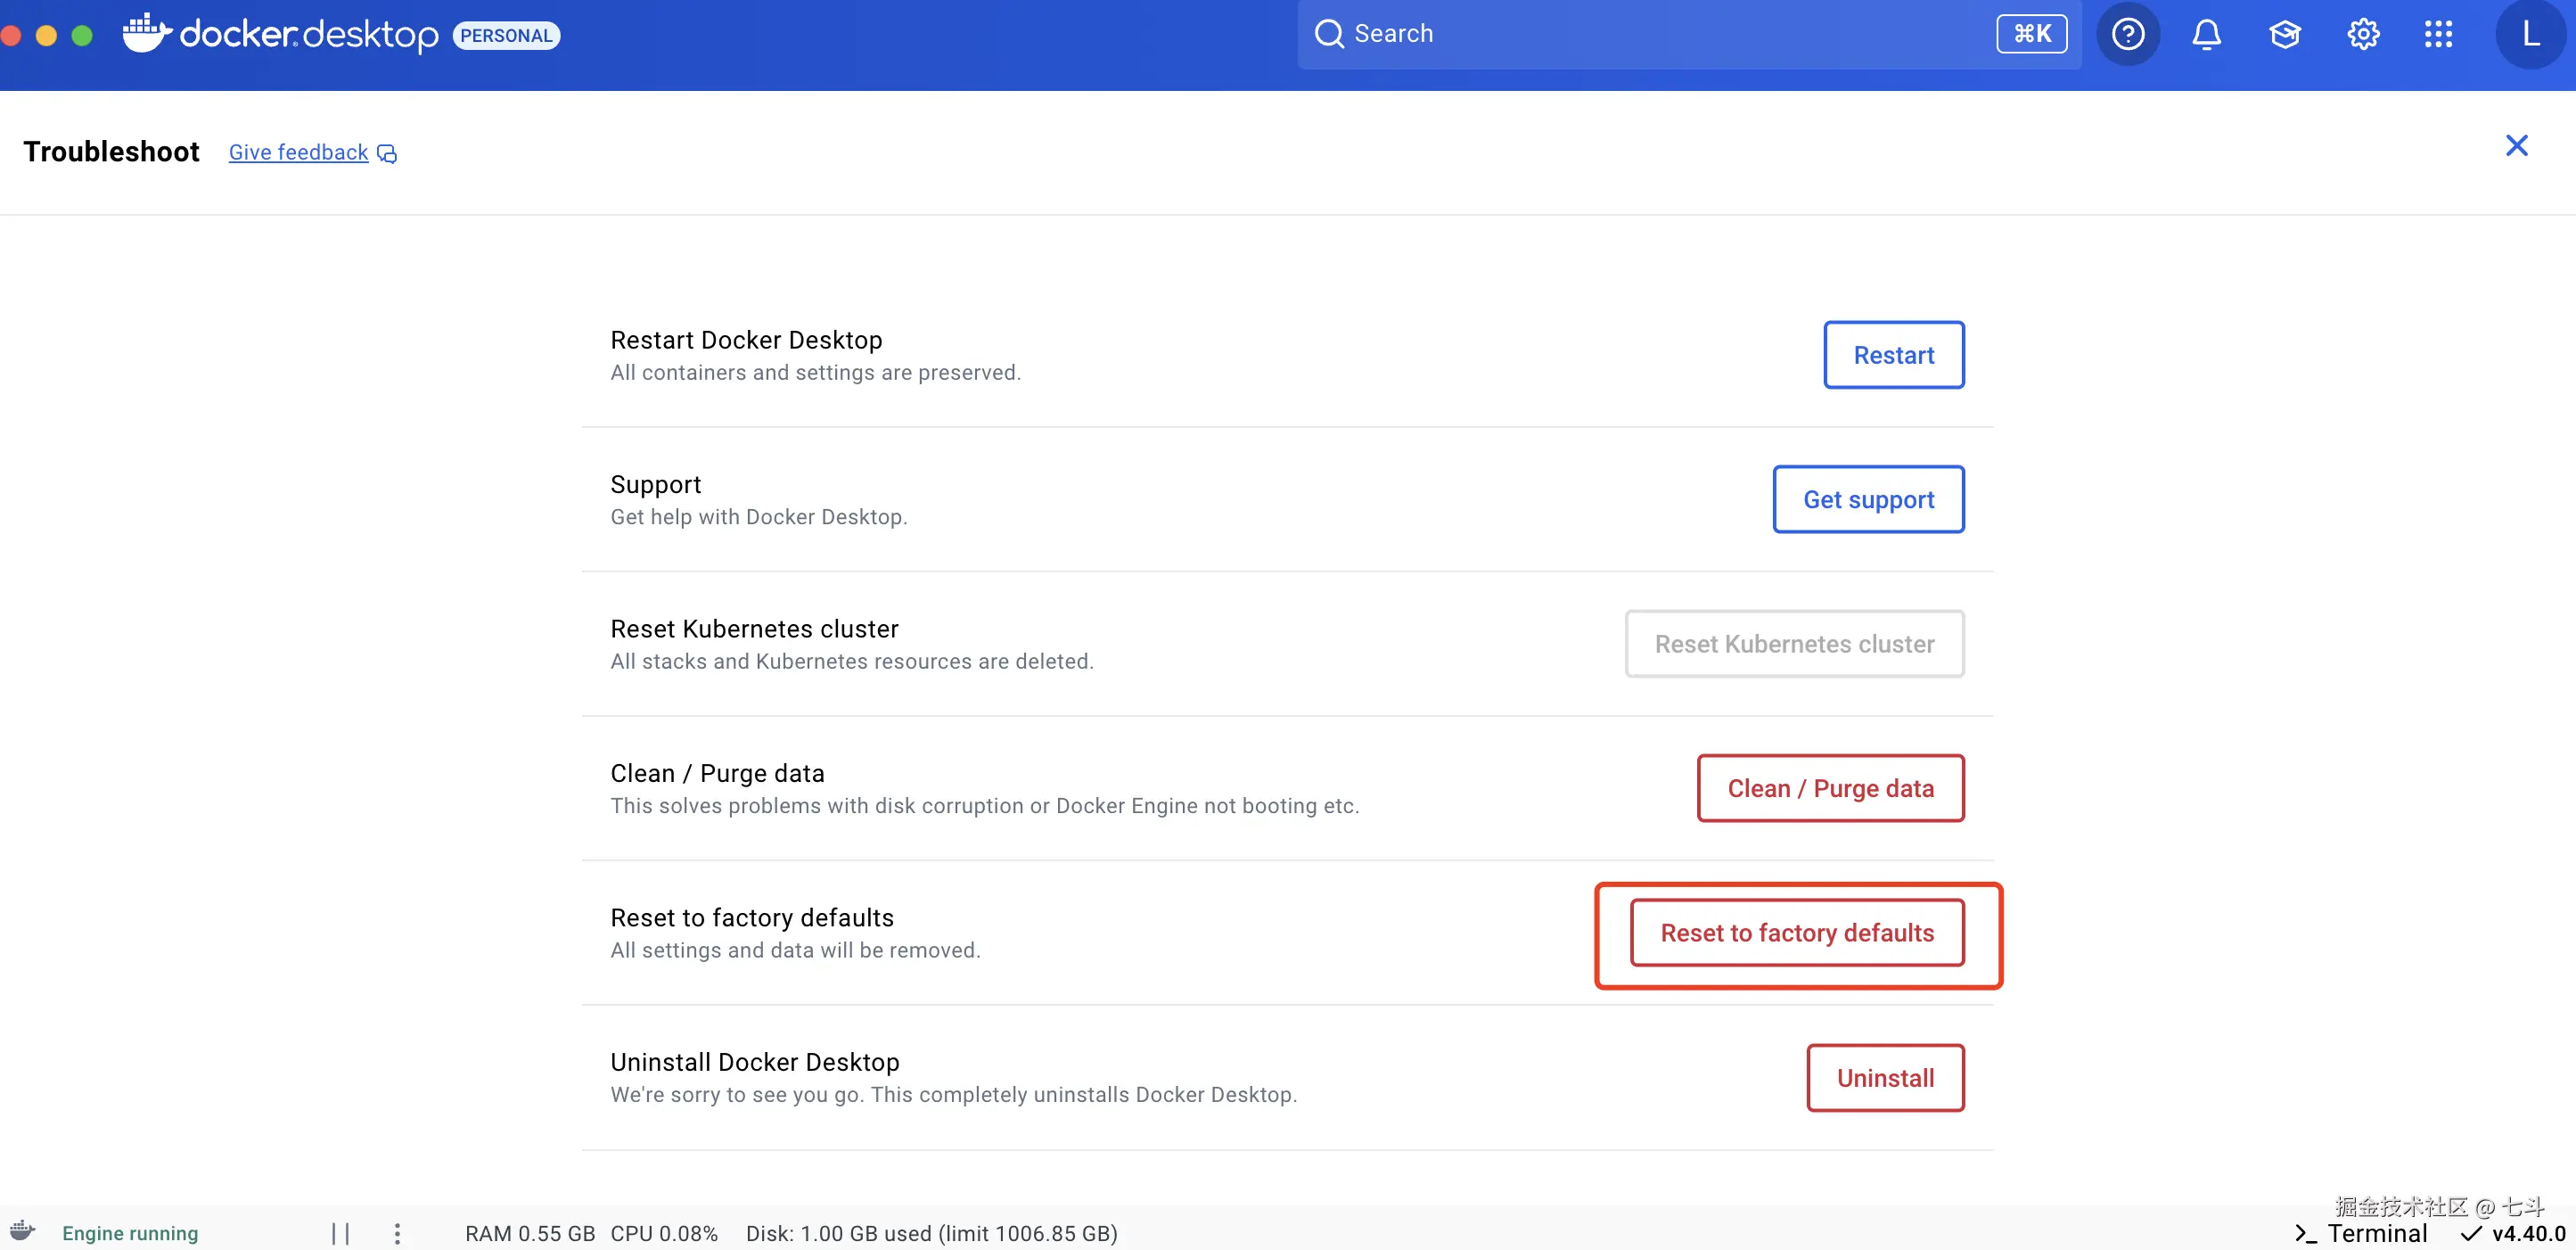Click the disk corruption description text
Image resolution: width=2576 pixels, height=1250 pixels.
tap(985, 806)
